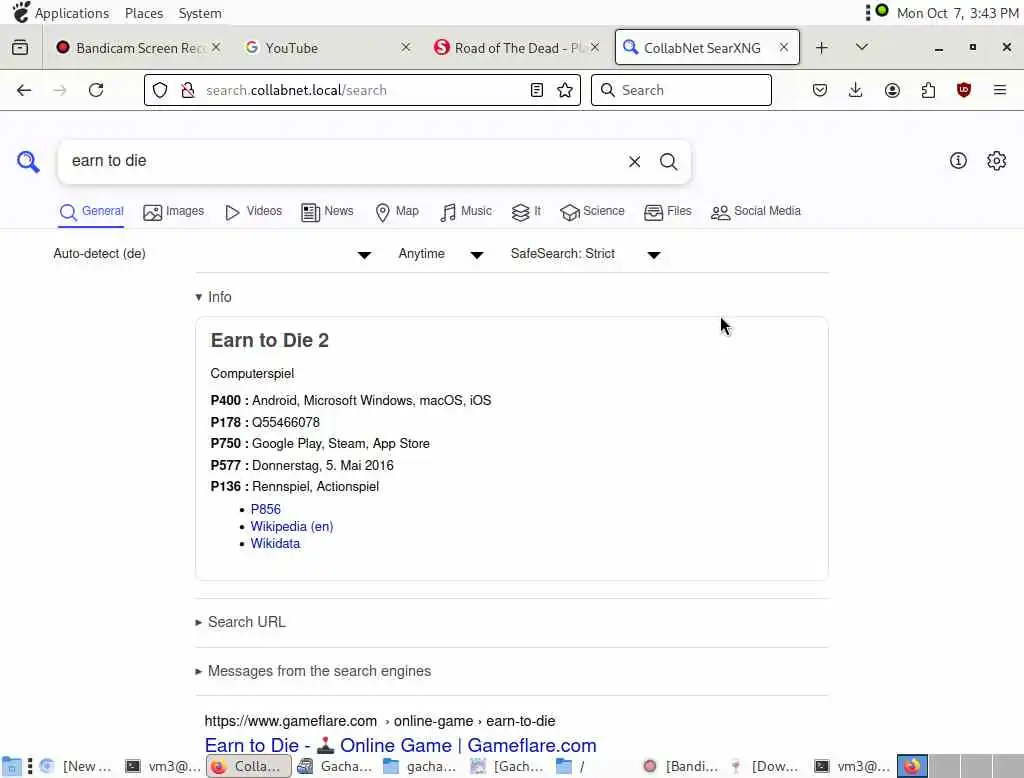The image size is (1024, 778).
Task: Open the Wikipedia (en) link
Action: click(x=291, y=526)
